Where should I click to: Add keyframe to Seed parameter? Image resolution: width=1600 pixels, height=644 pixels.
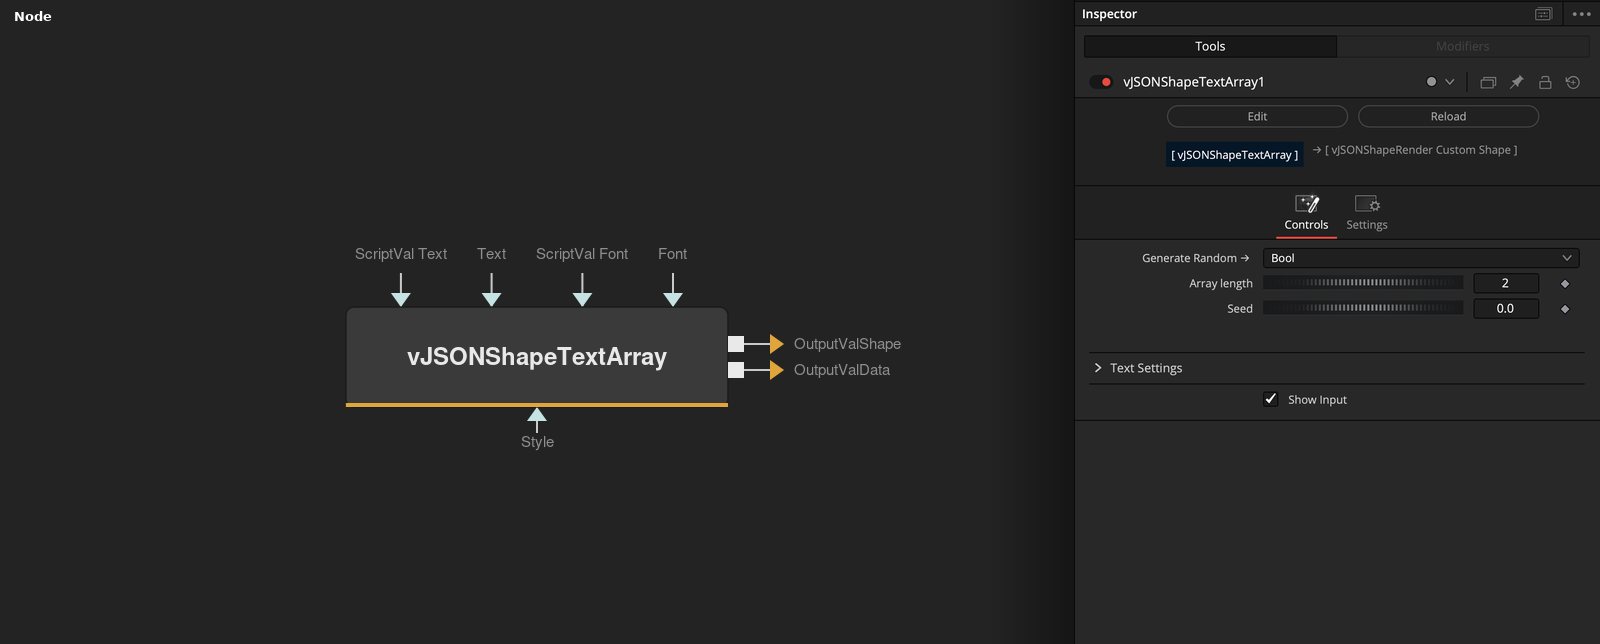[1565, 309]
